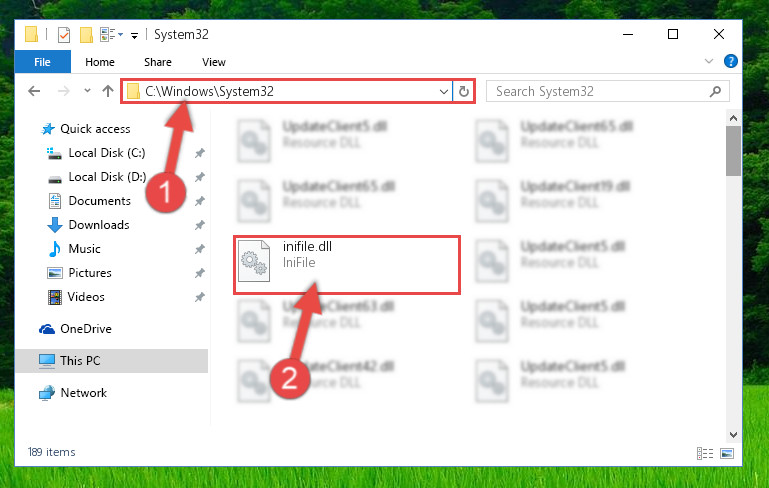Select the inifile.dll file
769x488 pixels.
point(347,265)
